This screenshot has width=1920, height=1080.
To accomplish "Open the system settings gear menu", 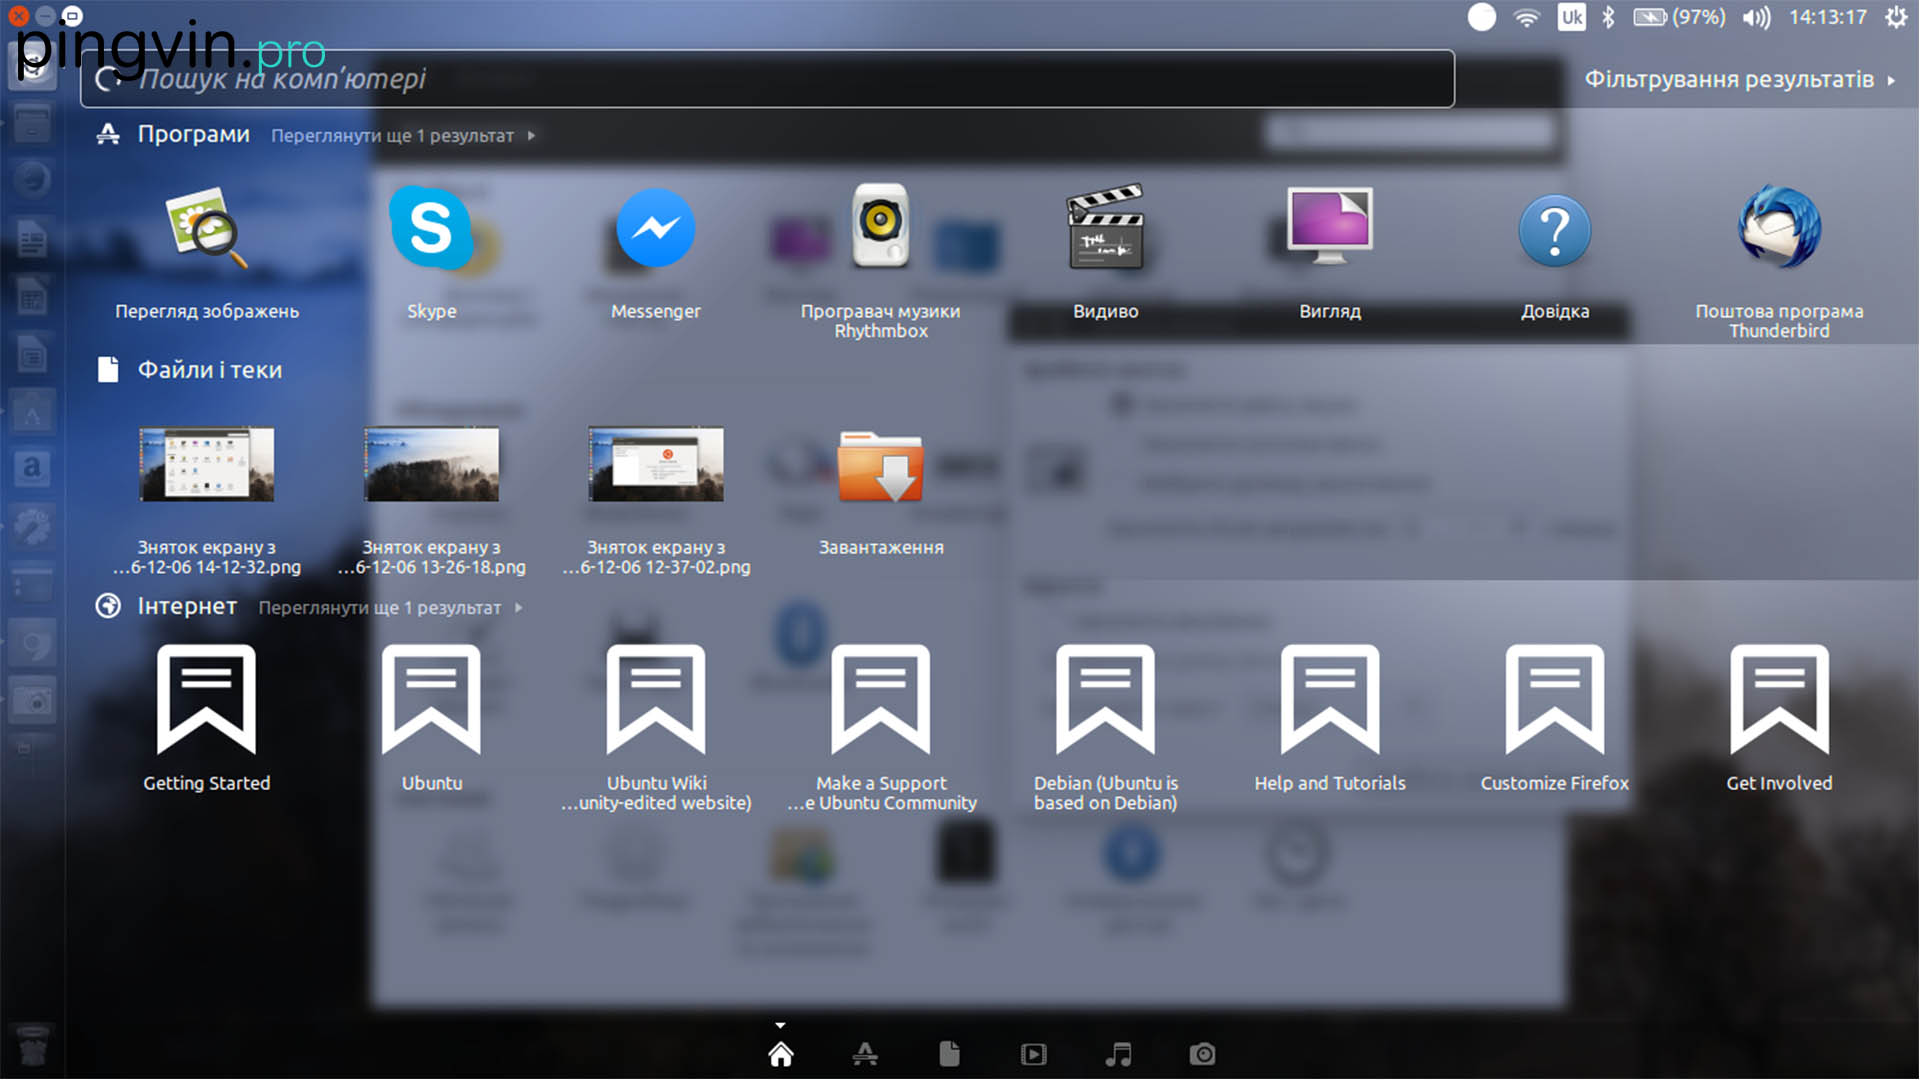I will (x=1896, y=17).
